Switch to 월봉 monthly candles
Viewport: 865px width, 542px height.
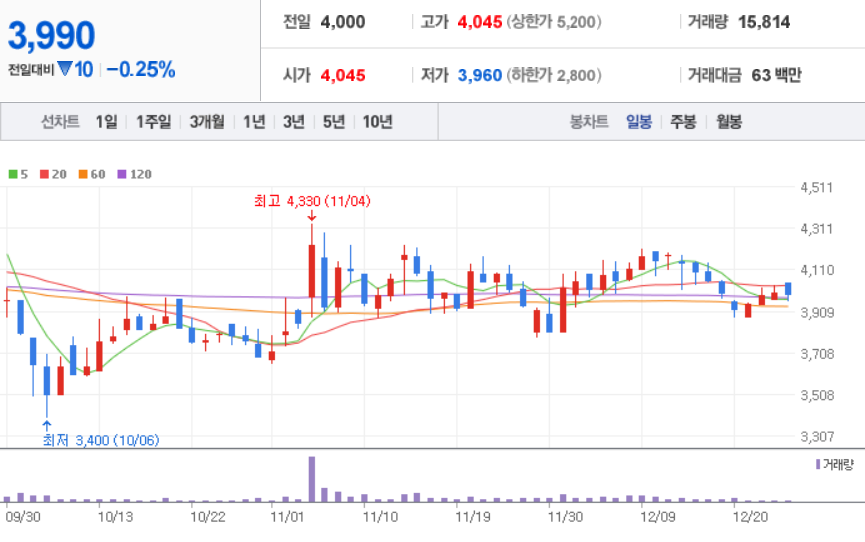tap(729, 121)
